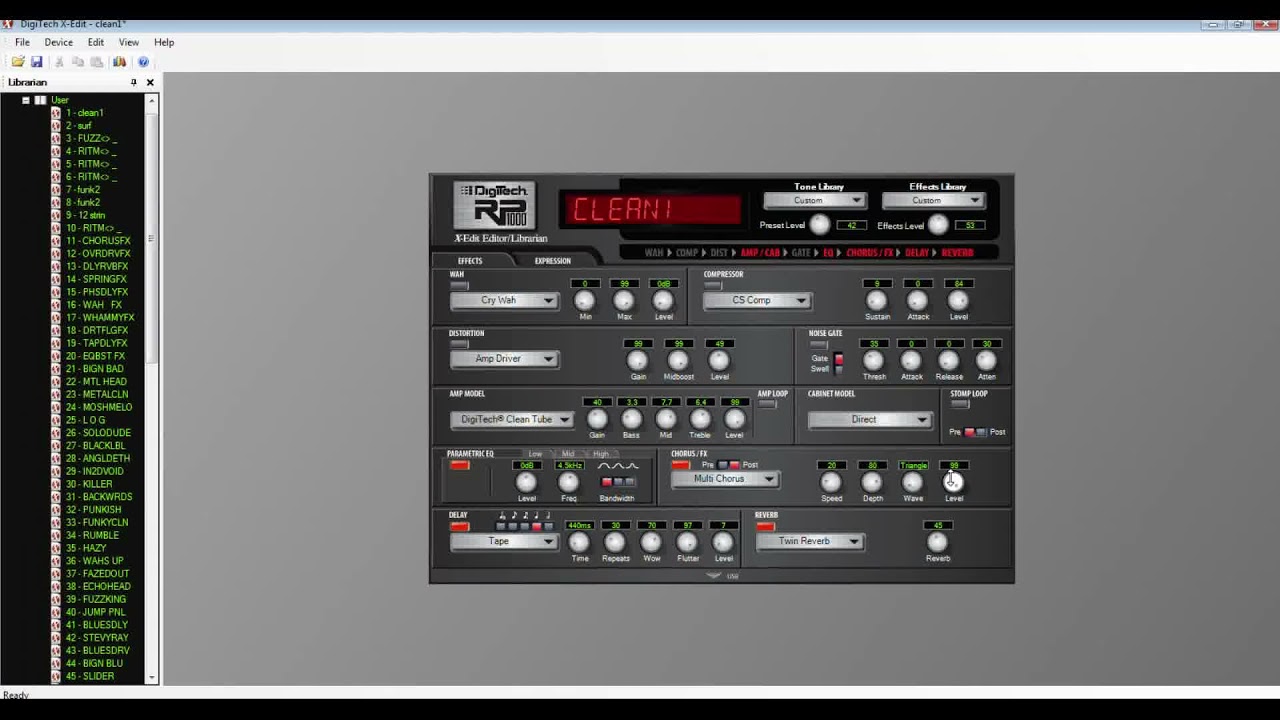
Task: Save preset with the floppy disk icon
Action: (37, 62)
